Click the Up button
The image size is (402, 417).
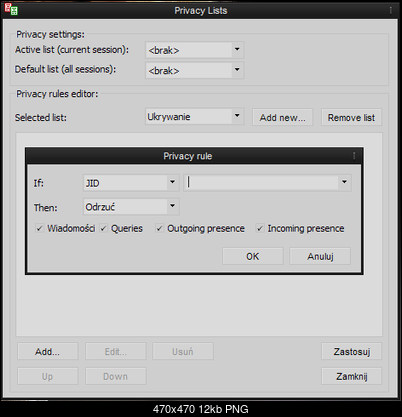48,376
